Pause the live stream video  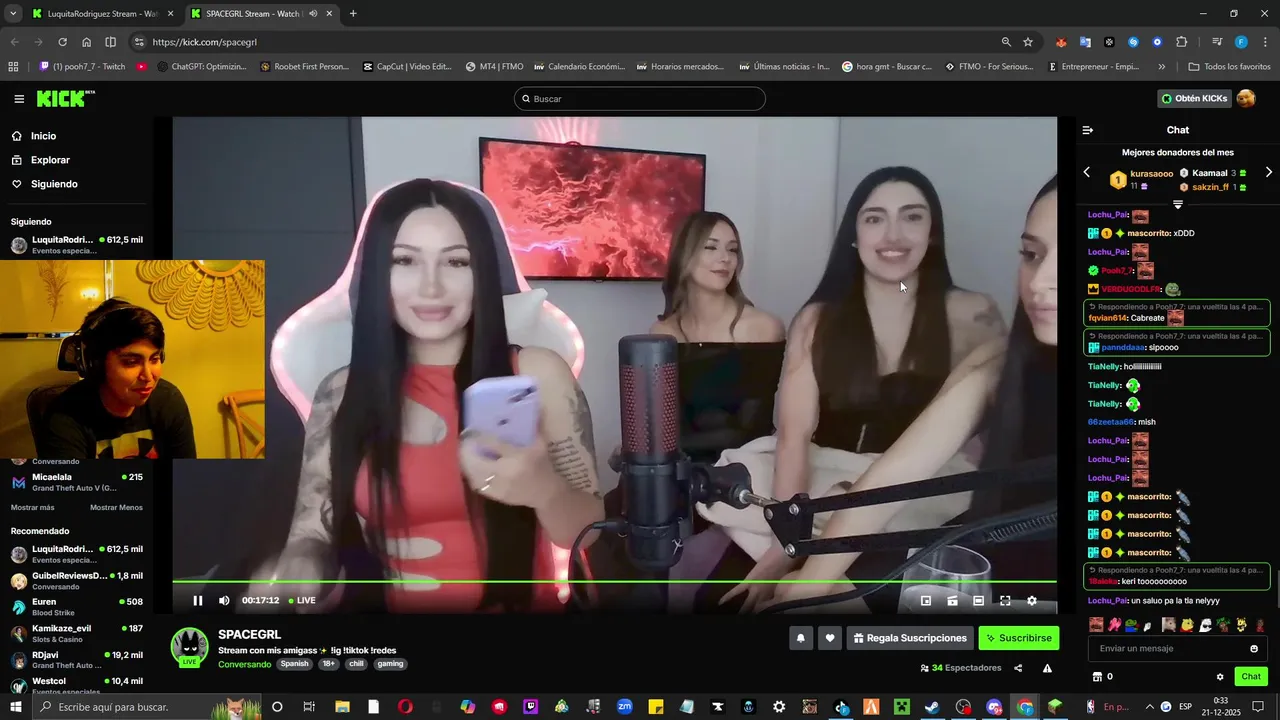[198, 601]
